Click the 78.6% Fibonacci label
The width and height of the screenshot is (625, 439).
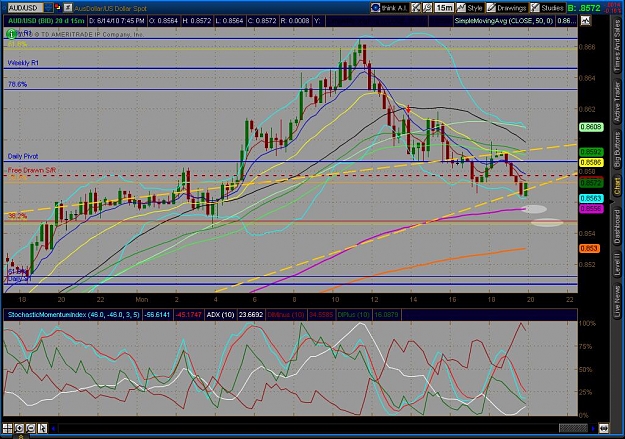coord(17,84)
